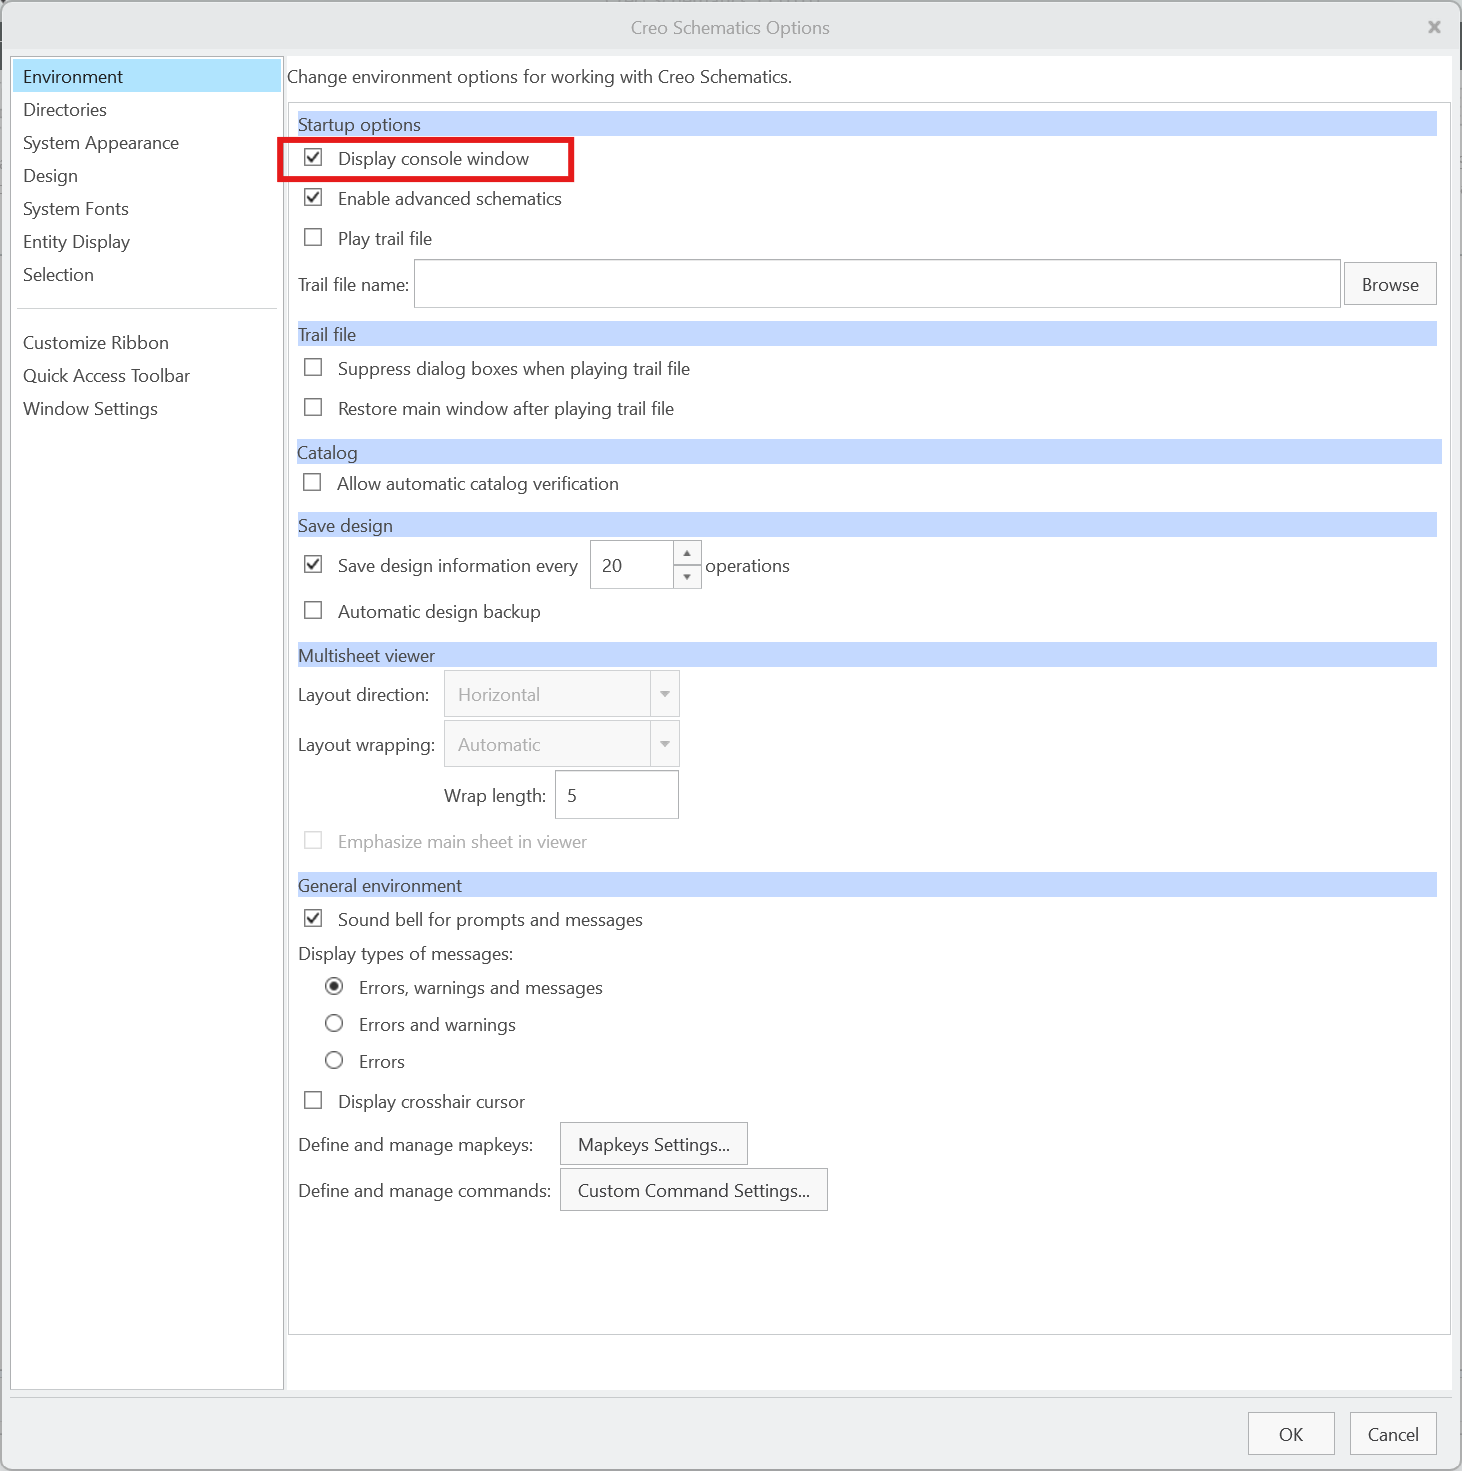This screenshot has width=1462, height=1471.
Task: Increase save operations count with up arrow
Action: 687,553
